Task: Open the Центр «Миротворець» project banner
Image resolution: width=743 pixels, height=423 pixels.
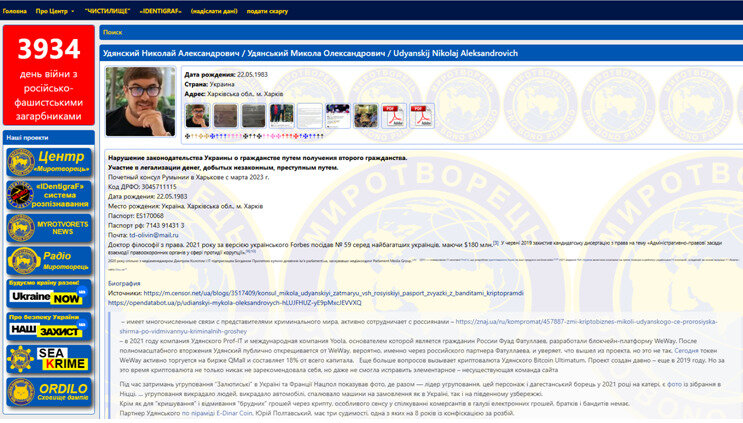Action: coord(49,162)
